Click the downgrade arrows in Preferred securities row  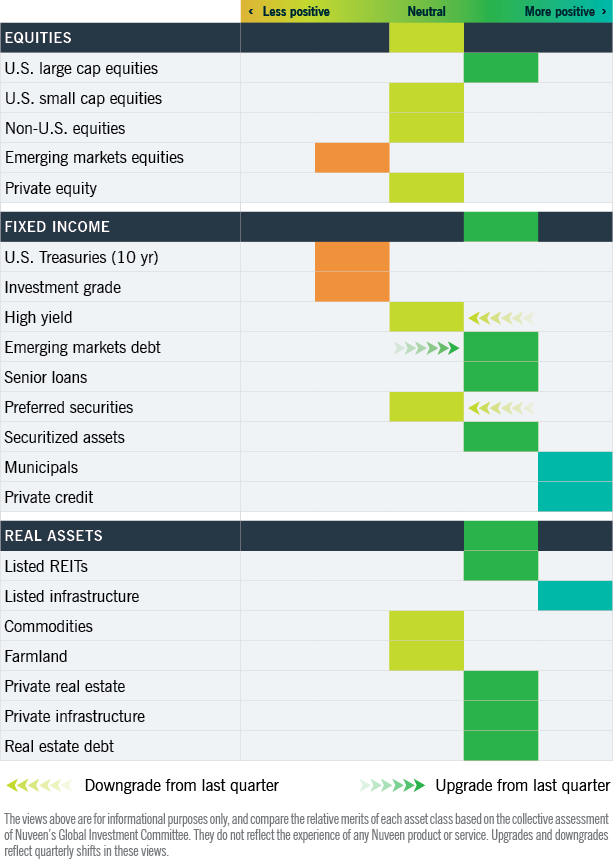point(500,408)
